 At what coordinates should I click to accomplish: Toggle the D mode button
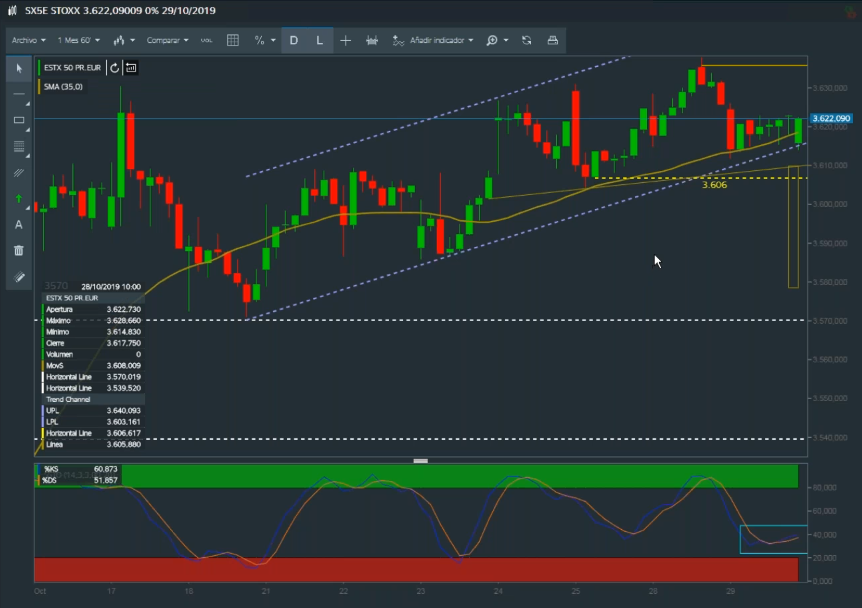(x=294, y=41)
